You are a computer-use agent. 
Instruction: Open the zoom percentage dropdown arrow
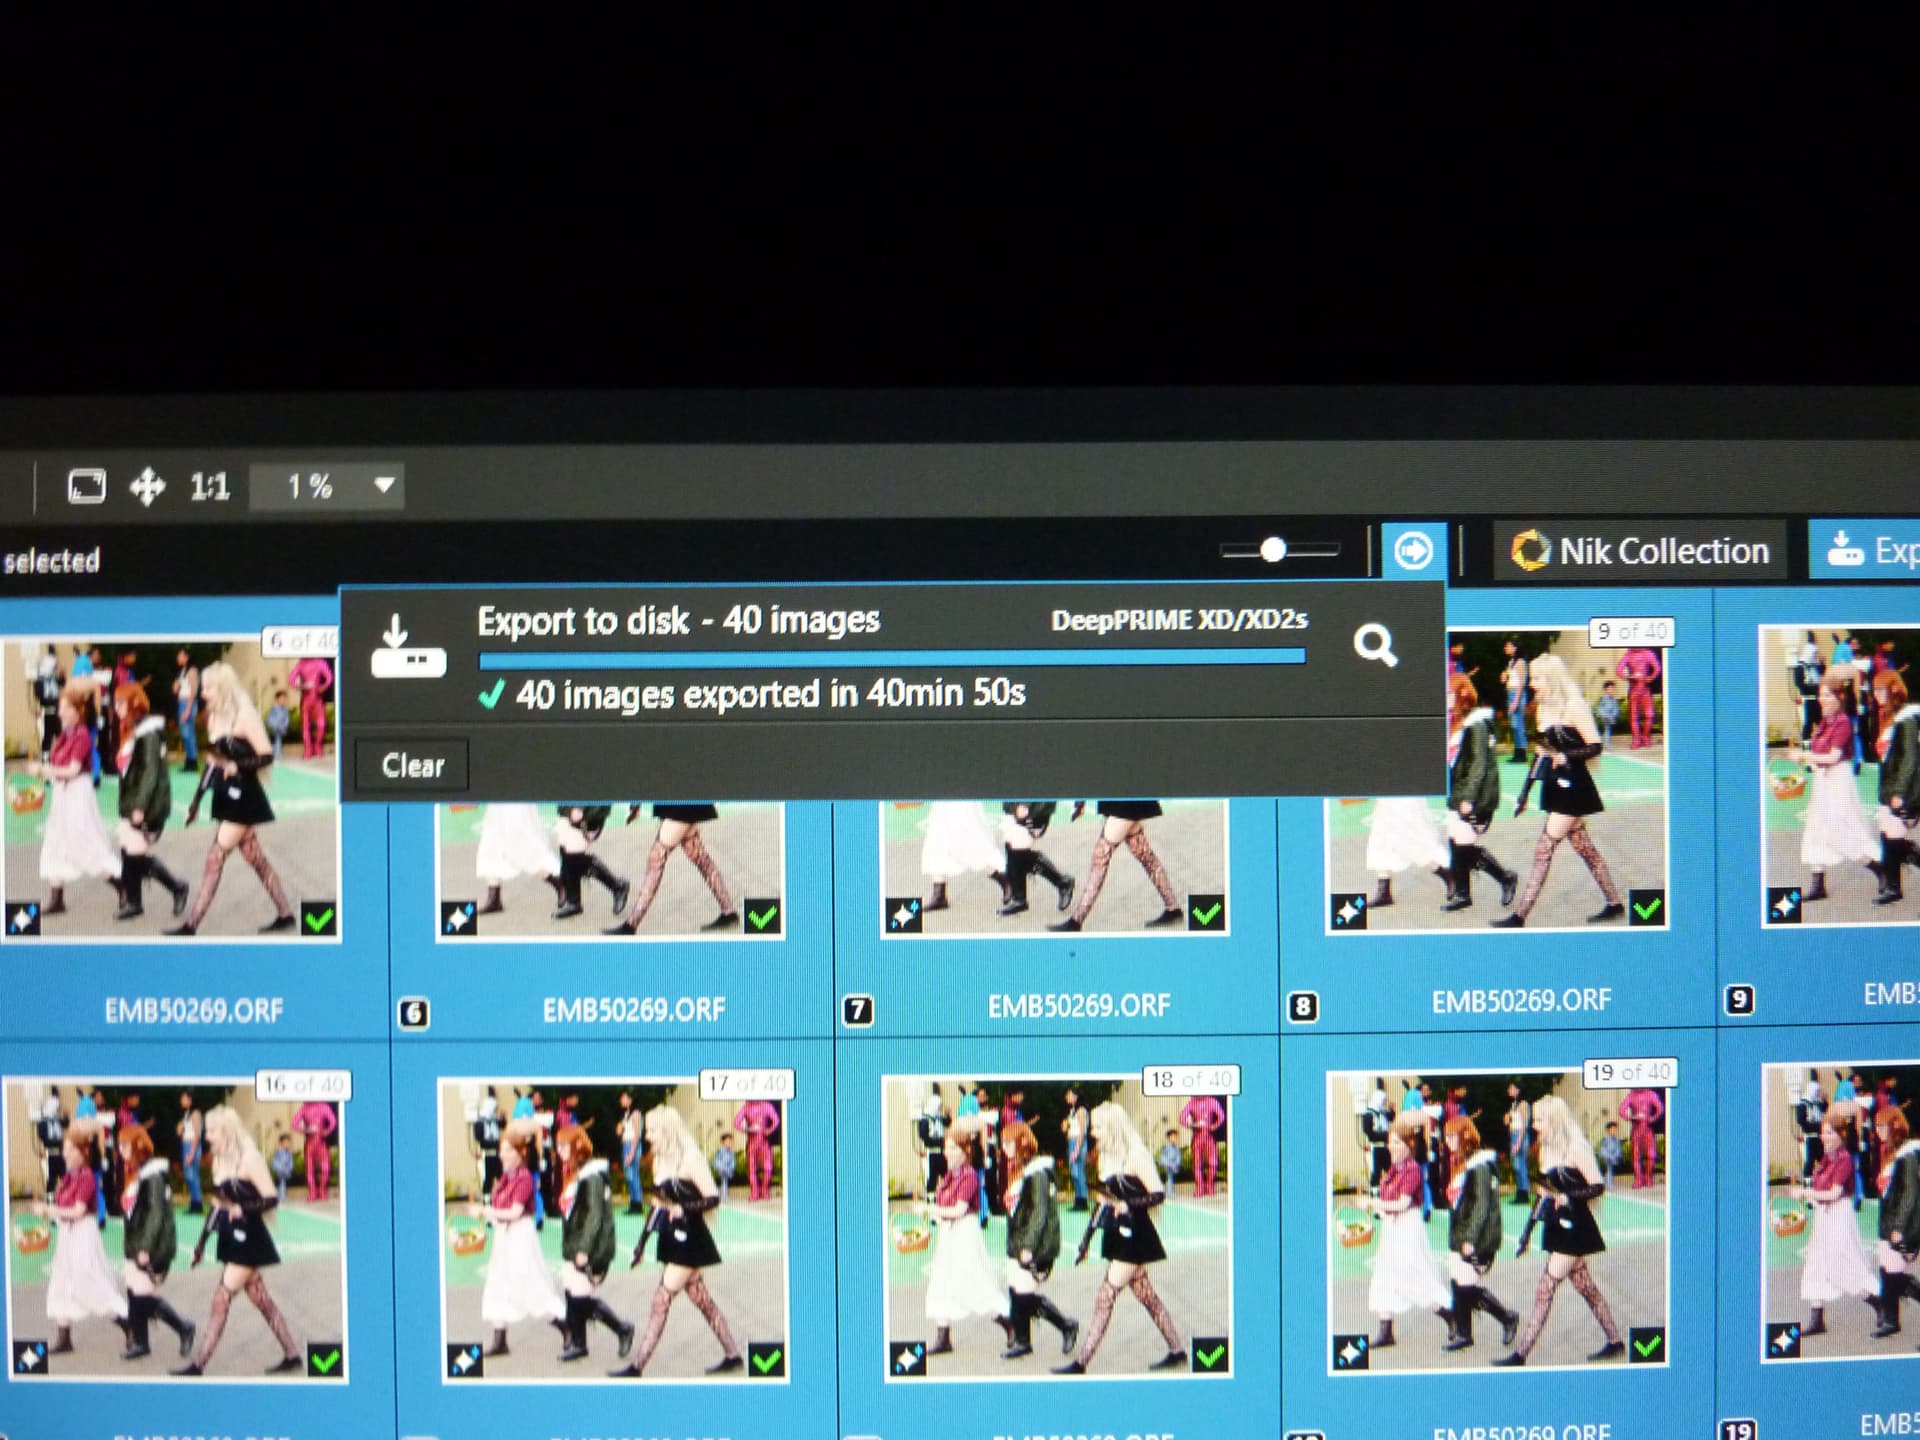tap(384, 486)
